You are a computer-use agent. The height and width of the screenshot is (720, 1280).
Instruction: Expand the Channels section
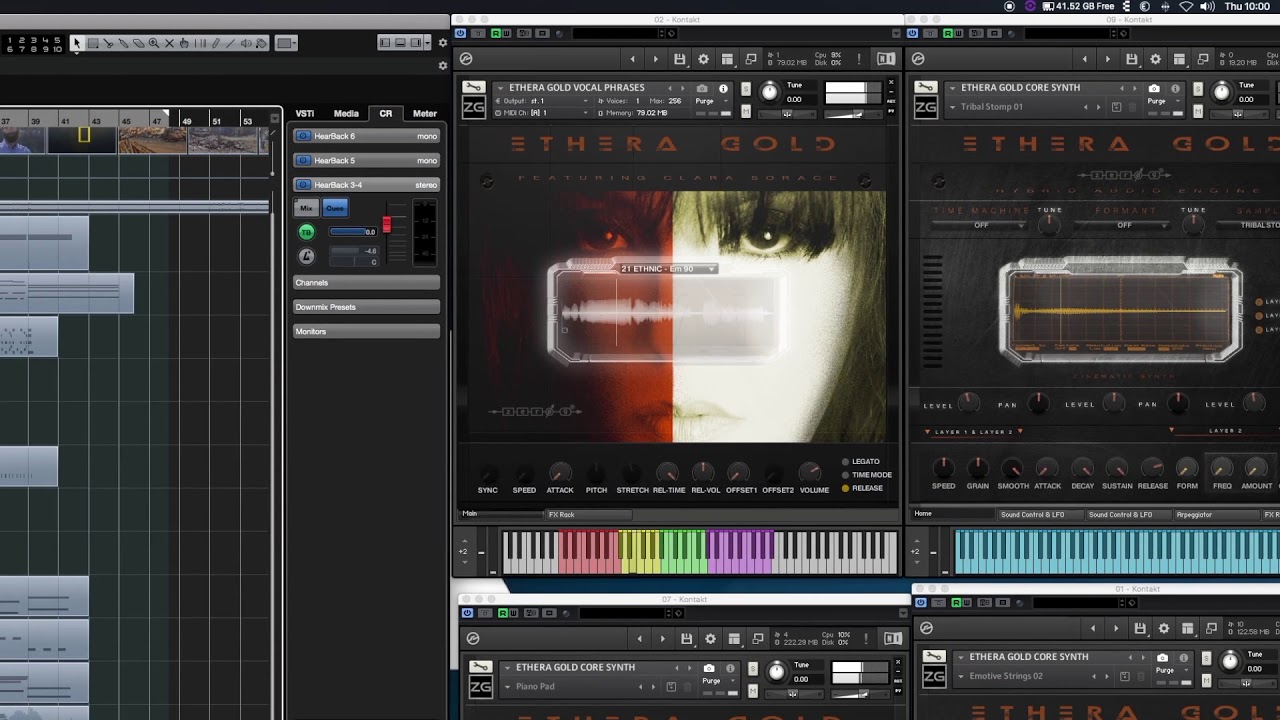(x=366, y=283)
